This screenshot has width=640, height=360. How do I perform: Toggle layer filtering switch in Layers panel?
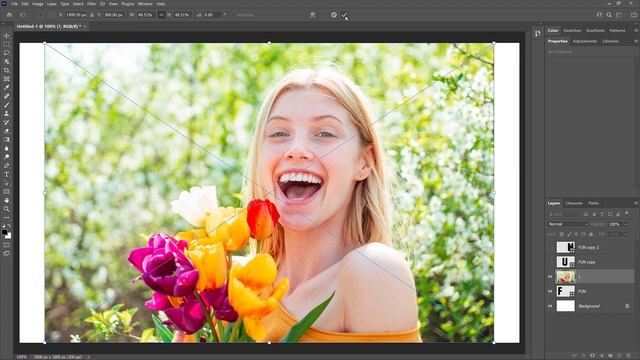[x=627, y=213]
